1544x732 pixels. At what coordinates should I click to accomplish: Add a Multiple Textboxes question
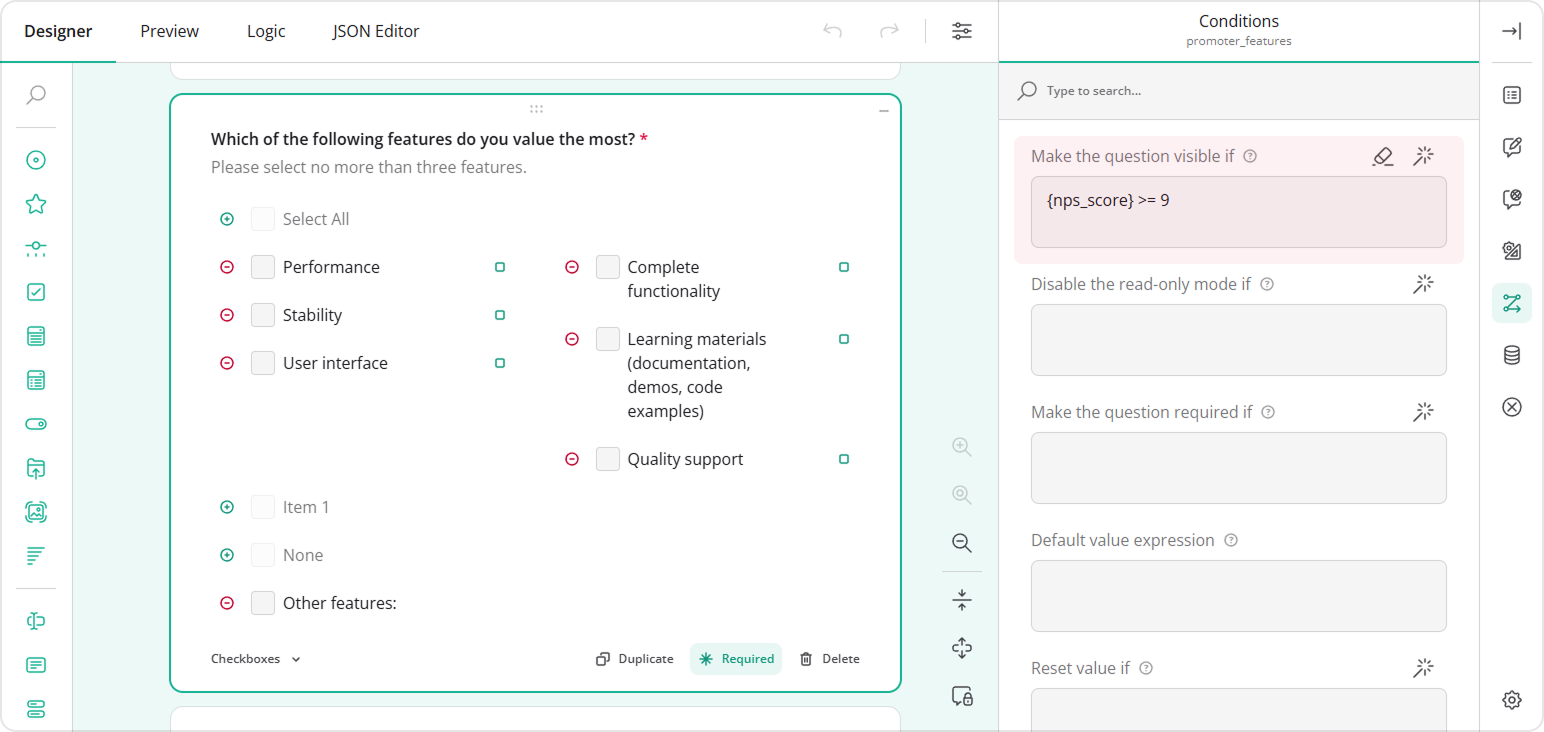pyautogui.click(x=36, y=709)
